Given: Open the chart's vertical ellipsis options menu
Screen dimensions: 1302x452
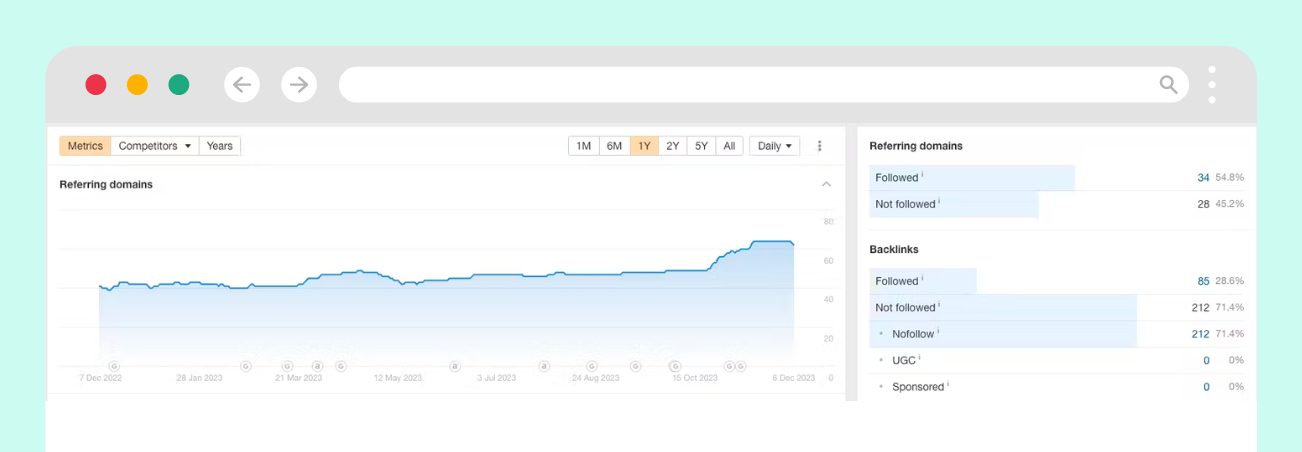Looking at the screenshot, I should (x=820, y=146).
